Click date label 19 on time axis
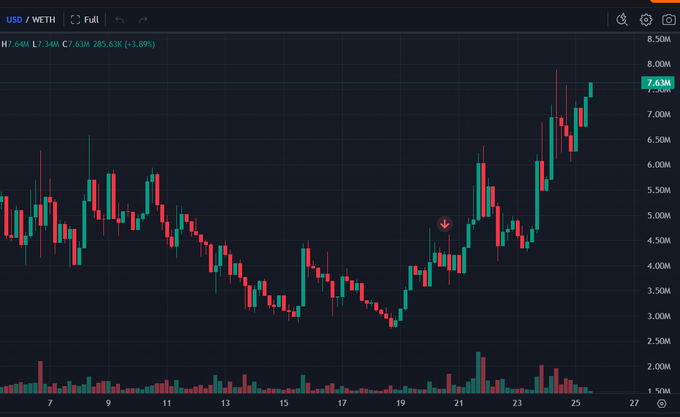This screenshot has height=417, width=680. click(400, 403)
